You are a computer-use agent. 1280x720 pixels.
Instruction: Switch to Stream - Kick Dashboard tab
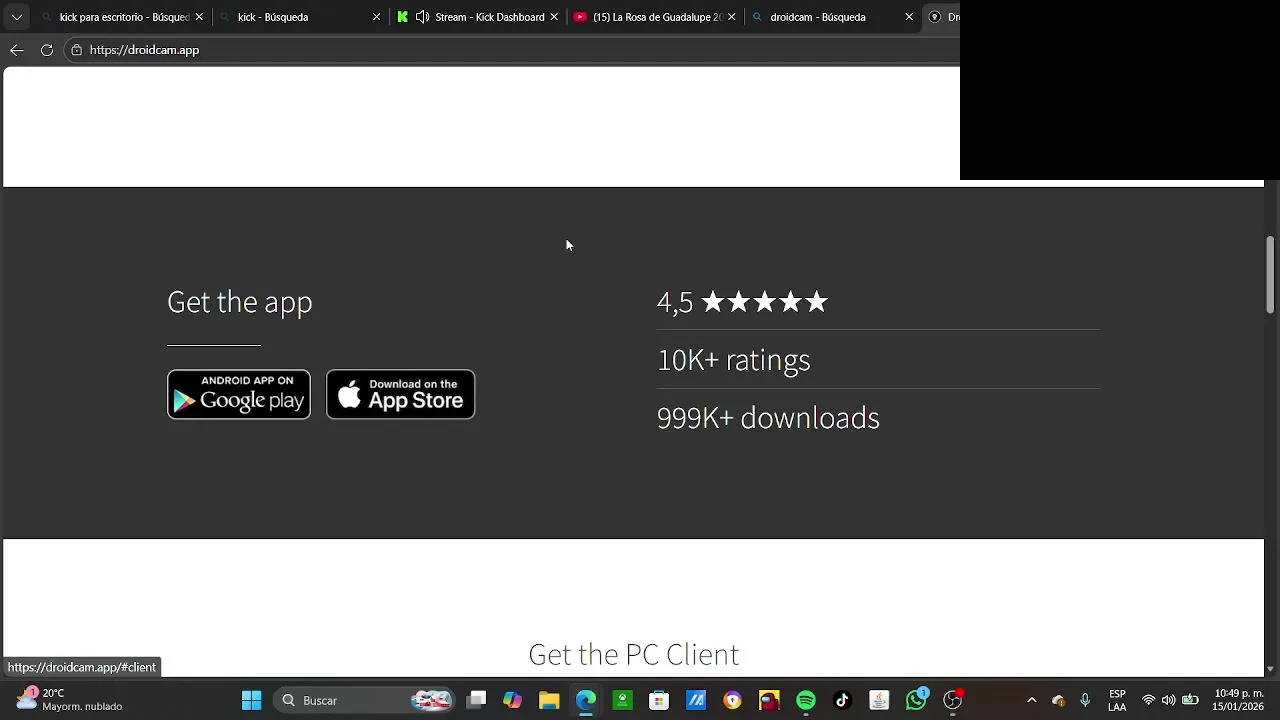click(x=477, y=17)
